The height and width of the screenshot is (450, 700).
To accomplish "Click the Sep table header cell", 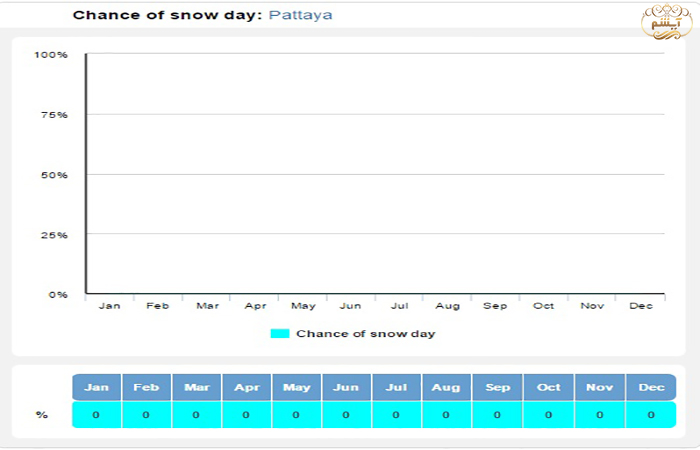I will pos(497,387).
